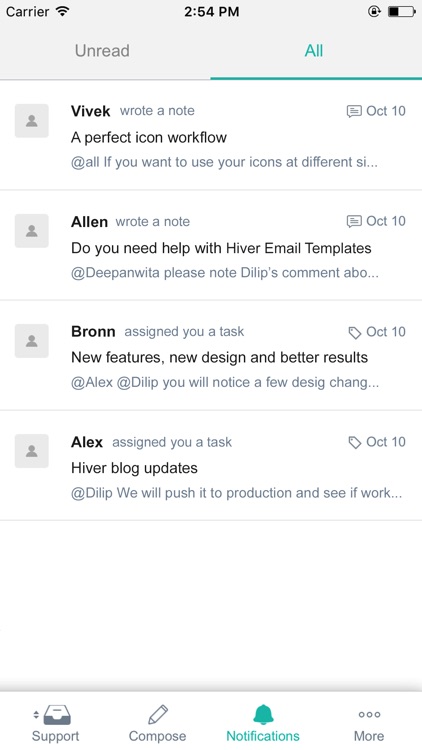The image size is (422, 750).
Task: Expand the mailbox switcher arrows beside Support
Action: pyautogui.click(x=36, y=715)
